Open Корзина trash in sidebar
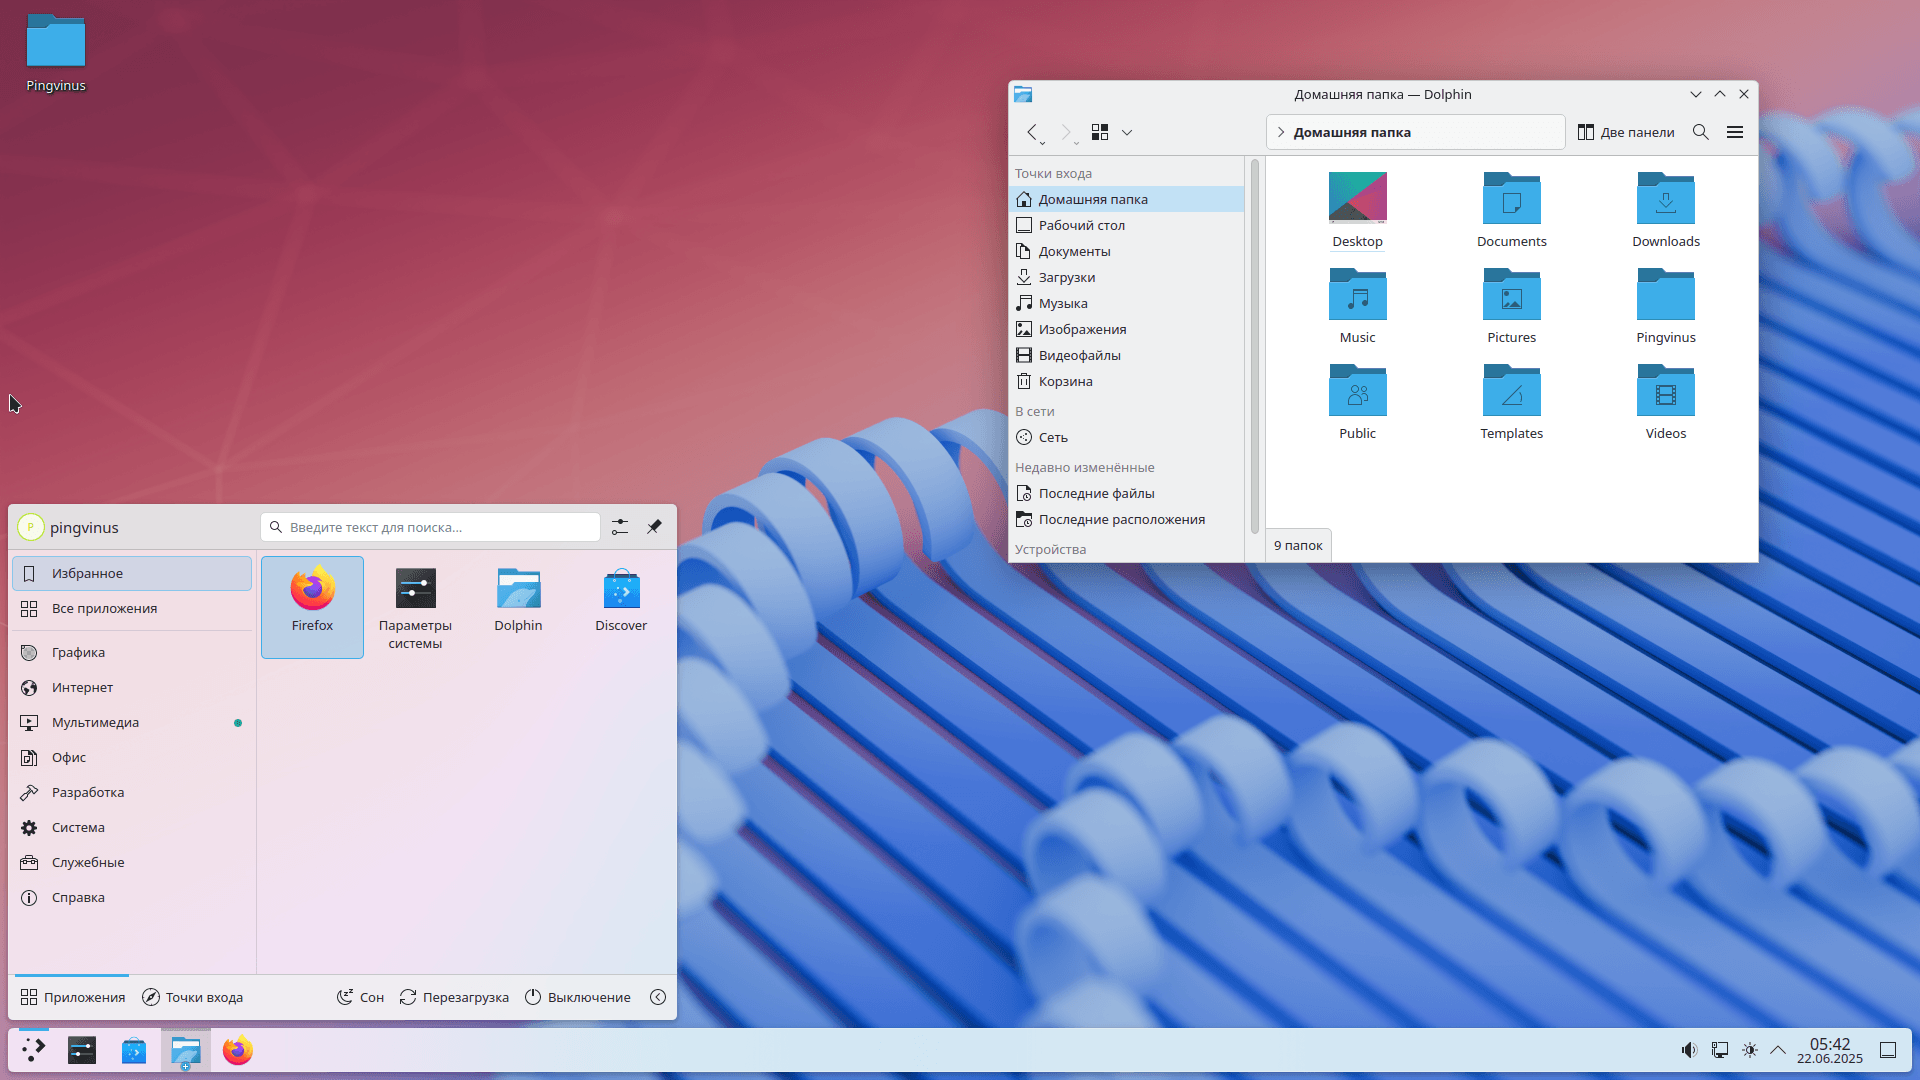1920x1080 pixels. click(1127, 381)
